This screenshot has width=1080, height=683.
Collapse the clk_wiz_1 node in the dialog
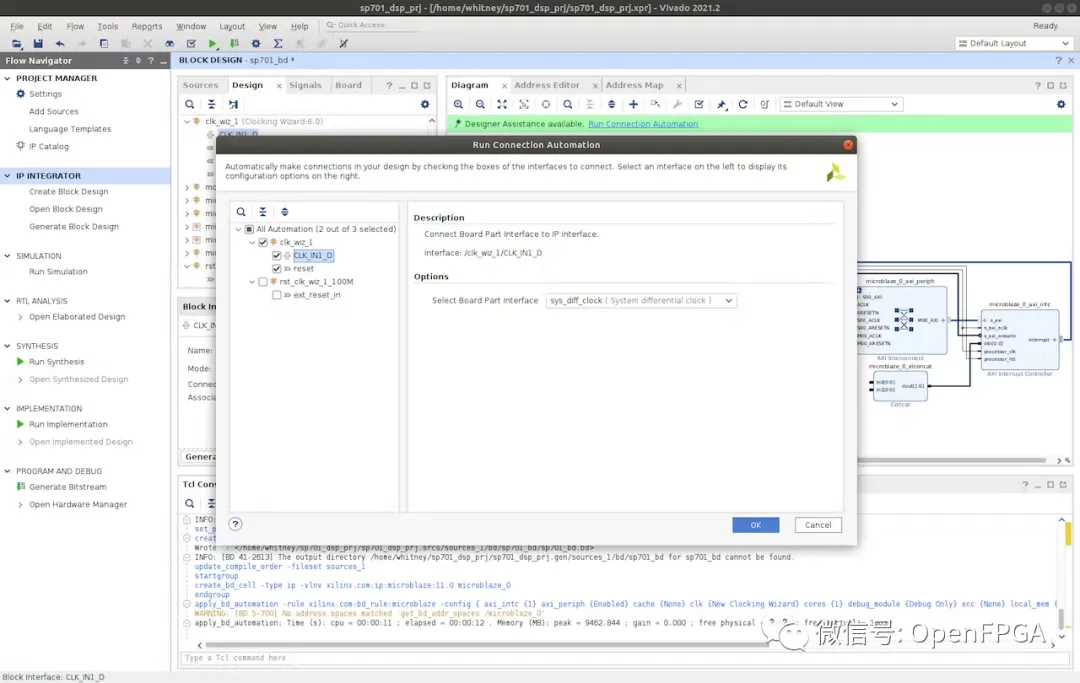click(252, 242)
